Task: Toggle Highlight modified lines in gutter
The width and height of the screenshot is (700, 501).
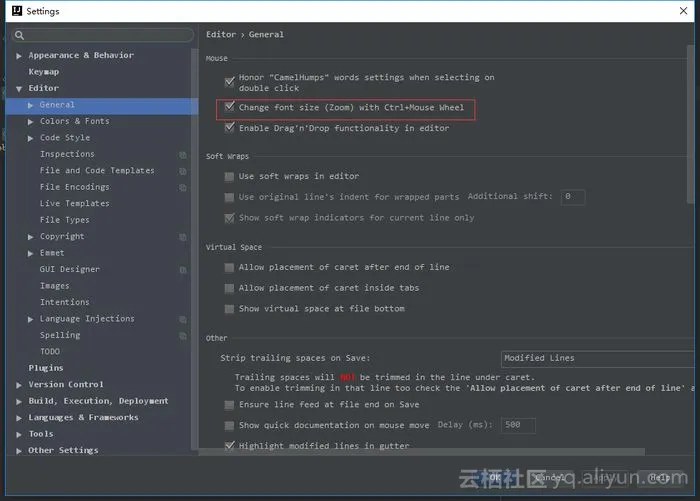Action: click(229, 446)
